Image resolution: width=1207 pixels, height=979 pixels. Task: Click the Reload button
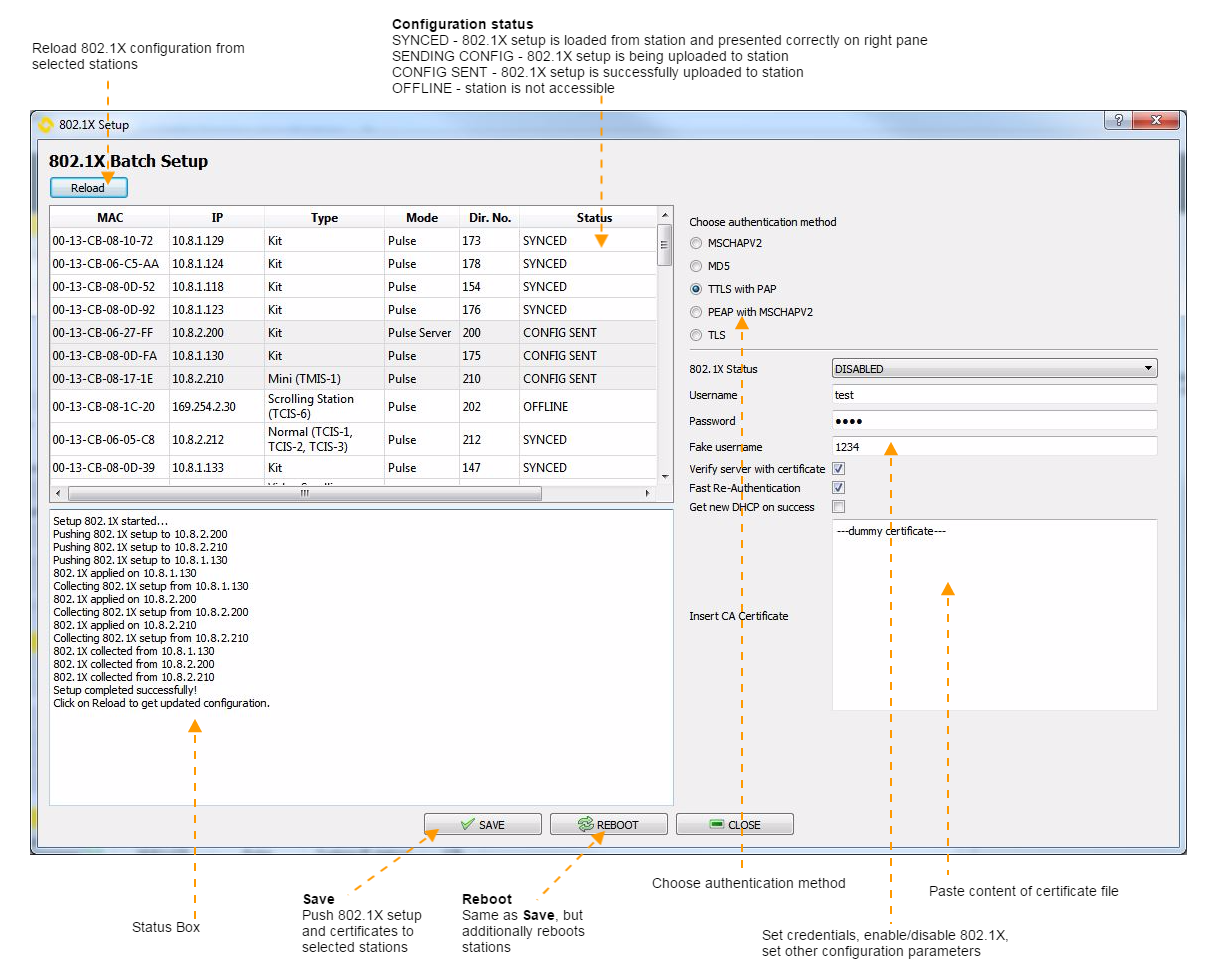click(88, 187)
